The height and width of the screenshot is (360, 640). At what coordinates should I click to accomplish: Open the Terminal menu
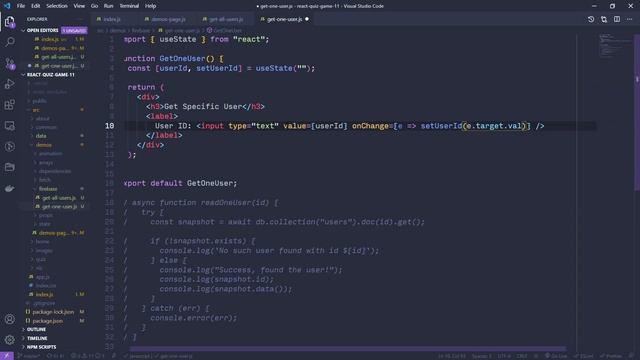coord(129,6)
